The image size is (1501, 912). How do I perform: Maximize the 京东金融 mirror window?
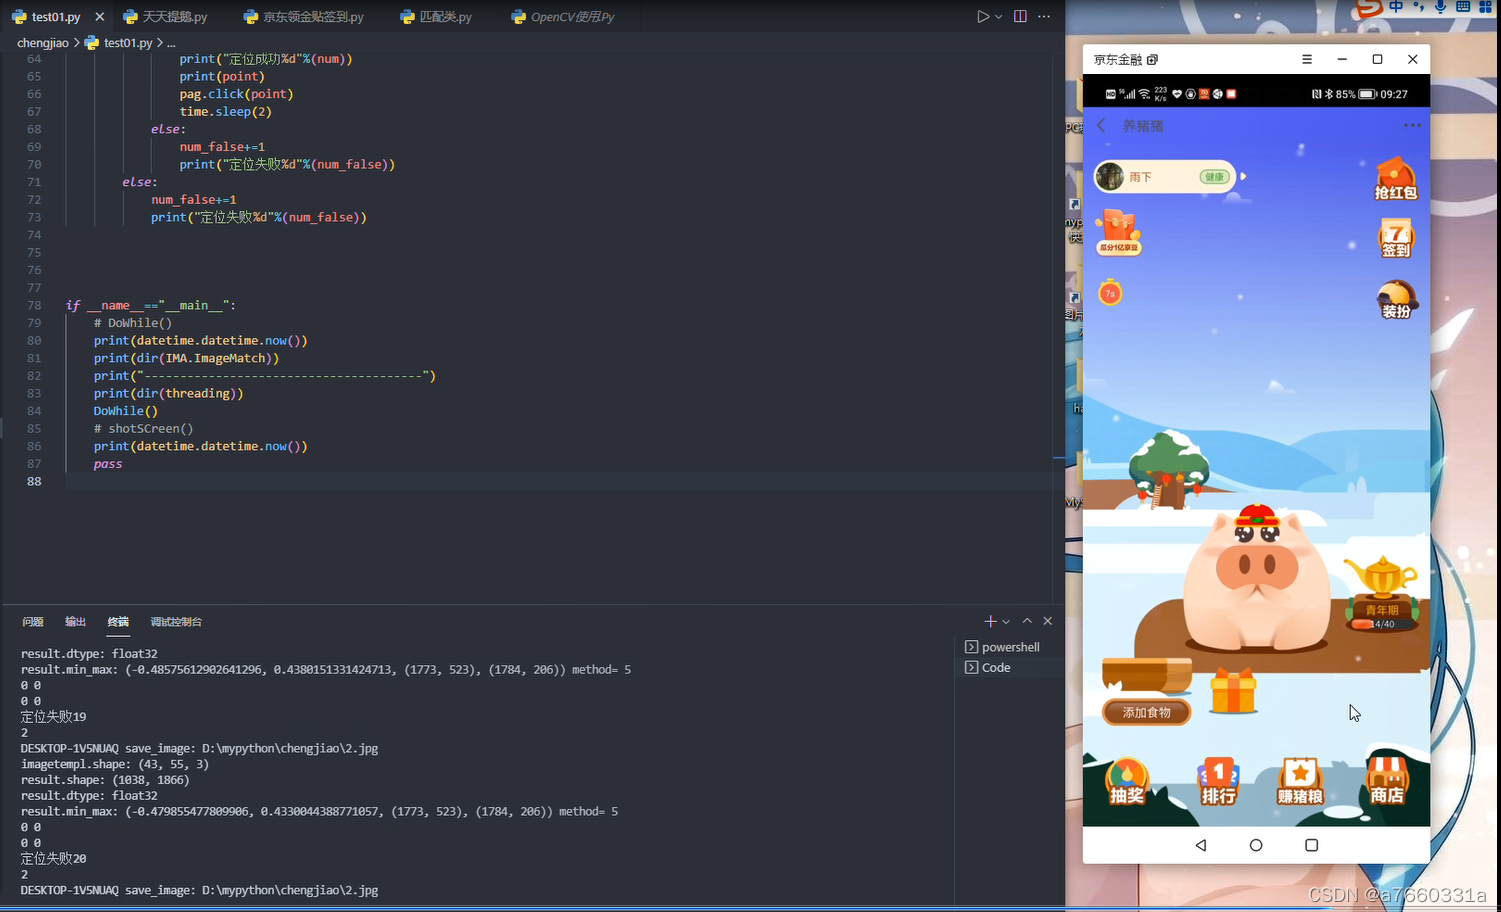1377,59
